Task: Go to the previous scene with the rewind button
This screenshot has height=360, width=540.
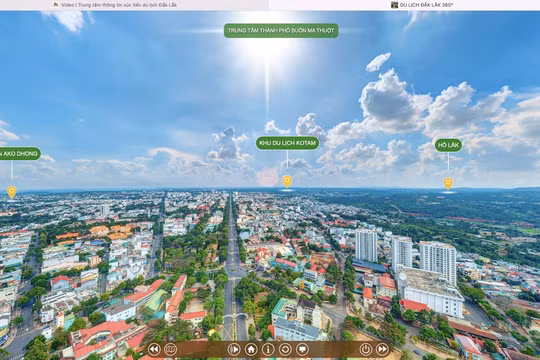Action: pyautogui.click(x=154, y=349)
